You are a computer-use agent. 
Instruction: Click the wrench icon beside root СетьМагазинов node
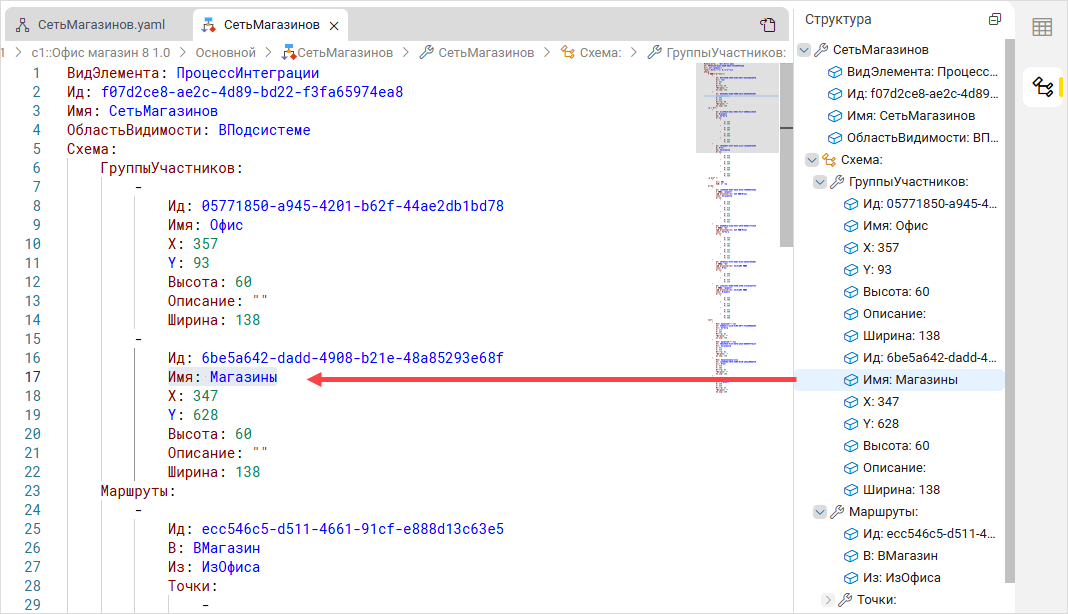pyautogui.click(x=821, y=50)
